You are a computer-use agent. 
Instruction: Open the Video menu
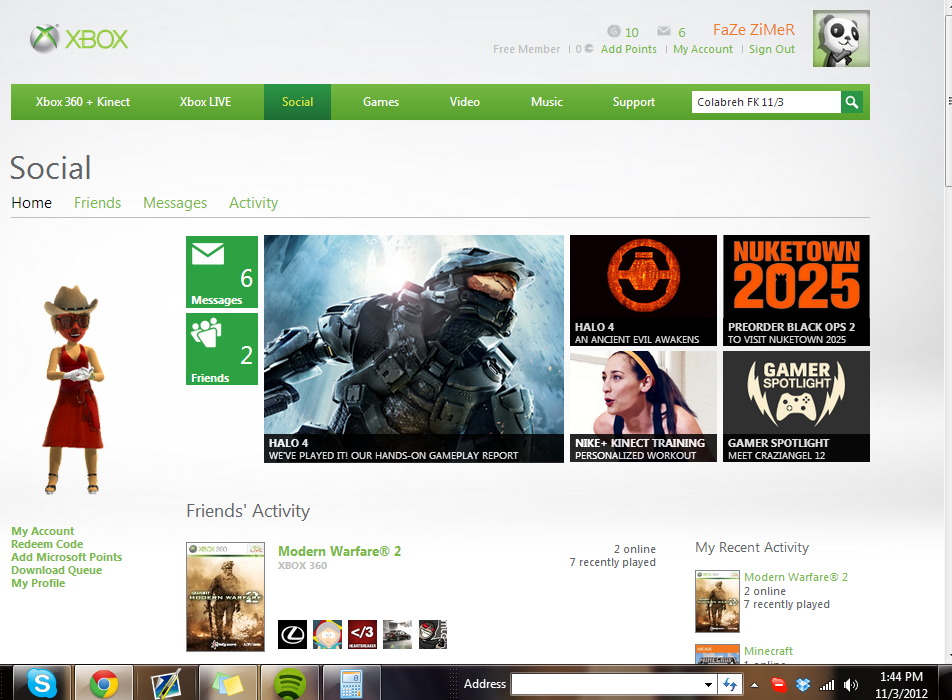tap(464, 102)
